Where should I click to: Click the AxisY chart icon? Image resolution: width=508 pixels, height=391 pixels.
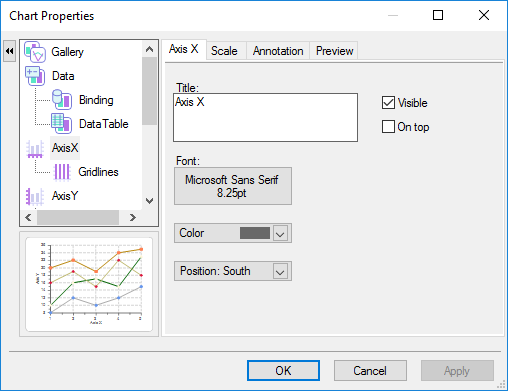(x=35, y=196)
